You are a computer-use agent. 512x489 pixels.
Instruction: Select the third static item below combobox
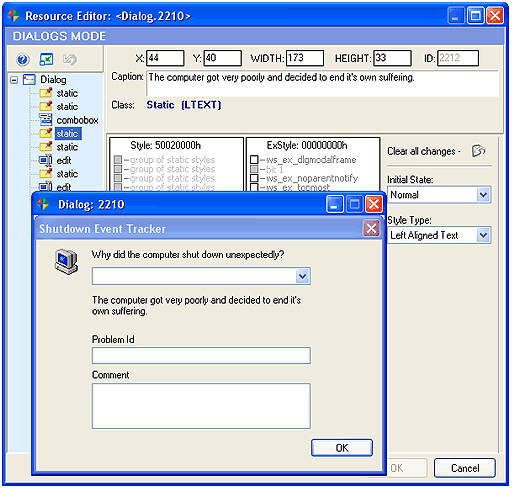tap(67, 174)
